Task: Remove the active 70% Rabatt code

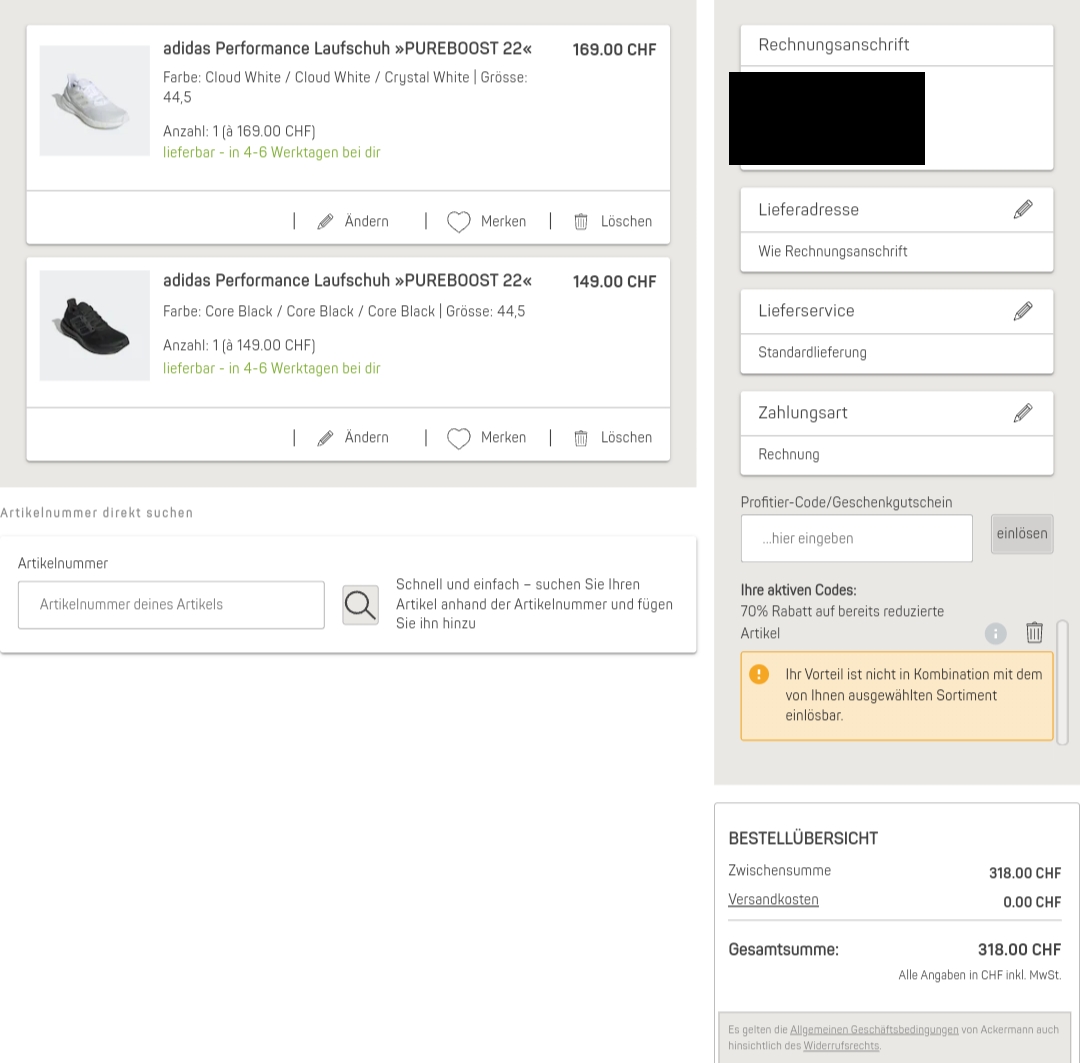Action: 1034,633
